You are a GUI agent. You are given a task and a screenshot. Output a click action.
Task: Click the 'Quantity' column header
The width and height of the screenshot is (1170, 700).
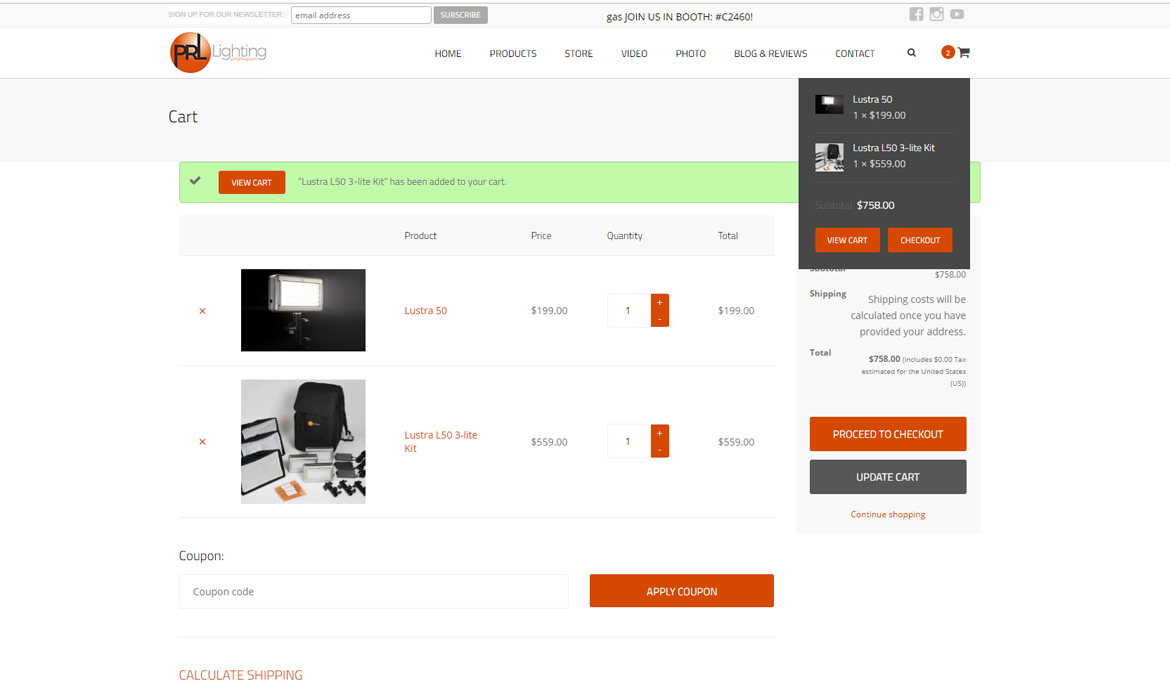[x=625, y=236]
